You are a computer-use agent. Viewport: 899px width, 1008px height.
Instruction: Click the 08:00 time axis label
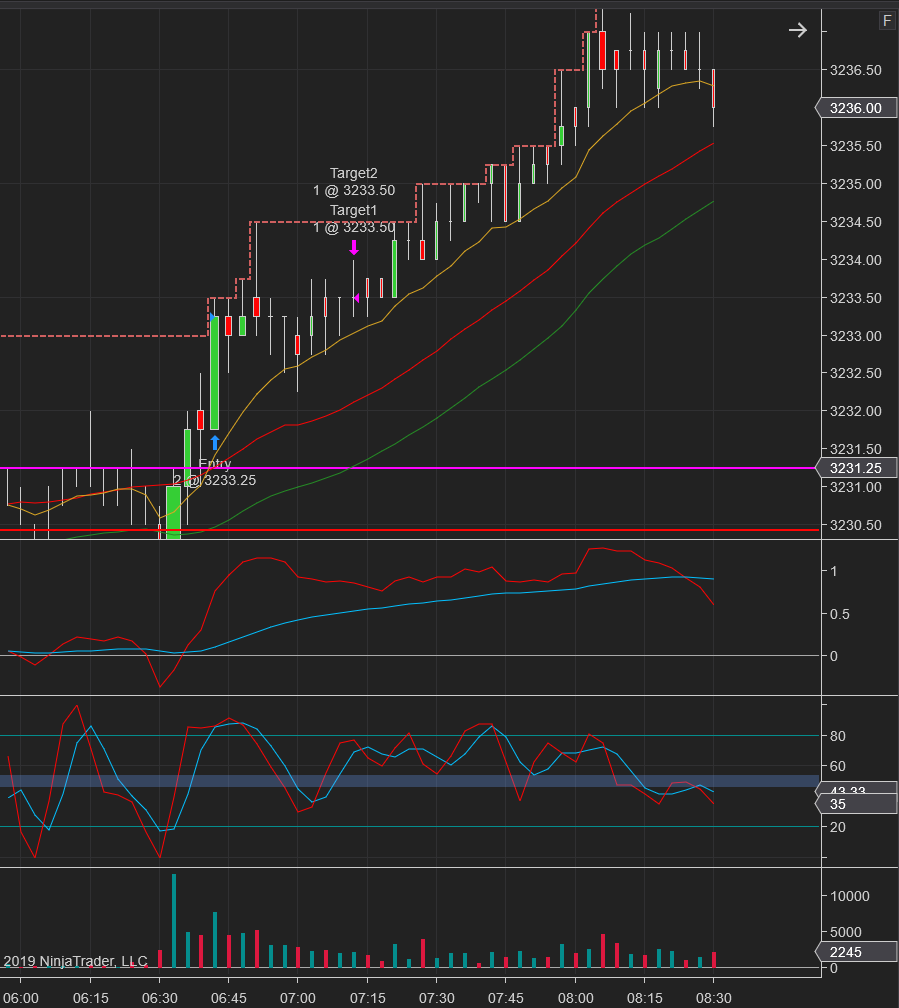(576, 998)
